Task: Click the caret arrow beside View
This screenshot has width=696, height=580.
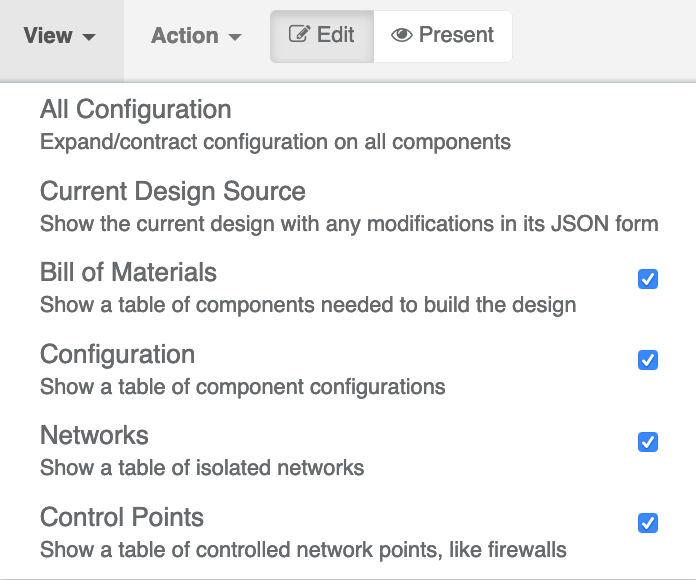Action: pyautogui.click(x=89, y=38)
